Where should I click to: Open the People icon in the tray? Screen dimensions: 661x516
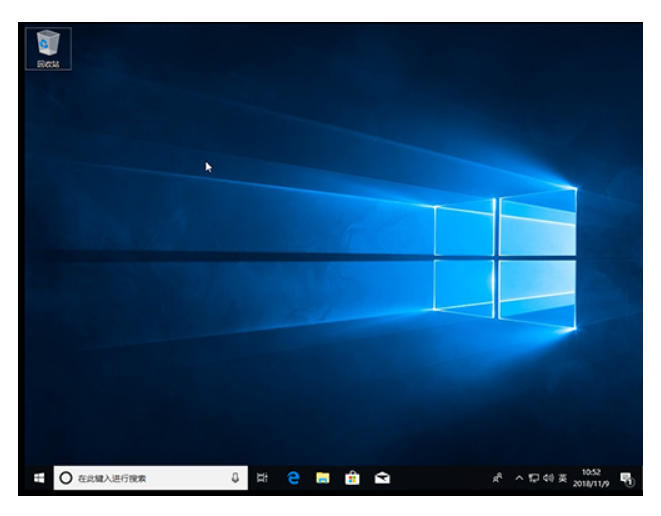click(x=497, y=478)
